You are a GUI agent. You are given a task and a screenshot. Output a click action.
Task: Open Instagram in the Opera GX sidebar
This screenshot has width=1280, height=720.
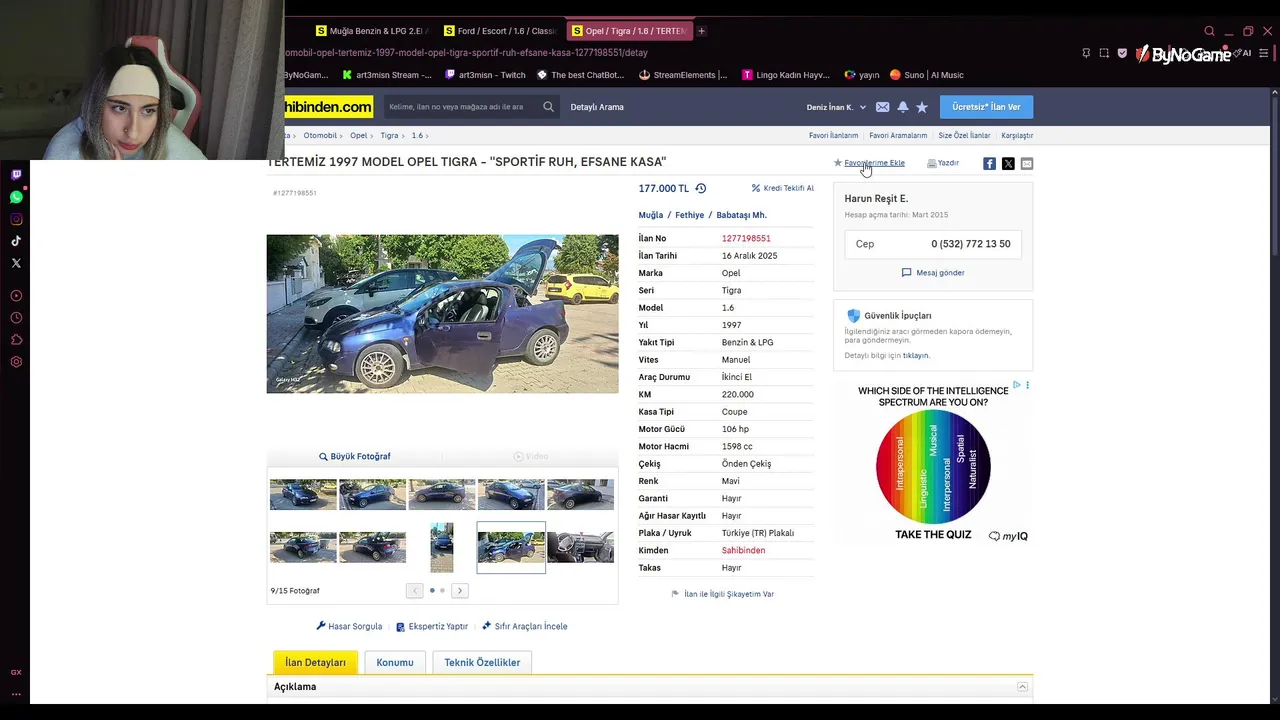coord(16,219)
